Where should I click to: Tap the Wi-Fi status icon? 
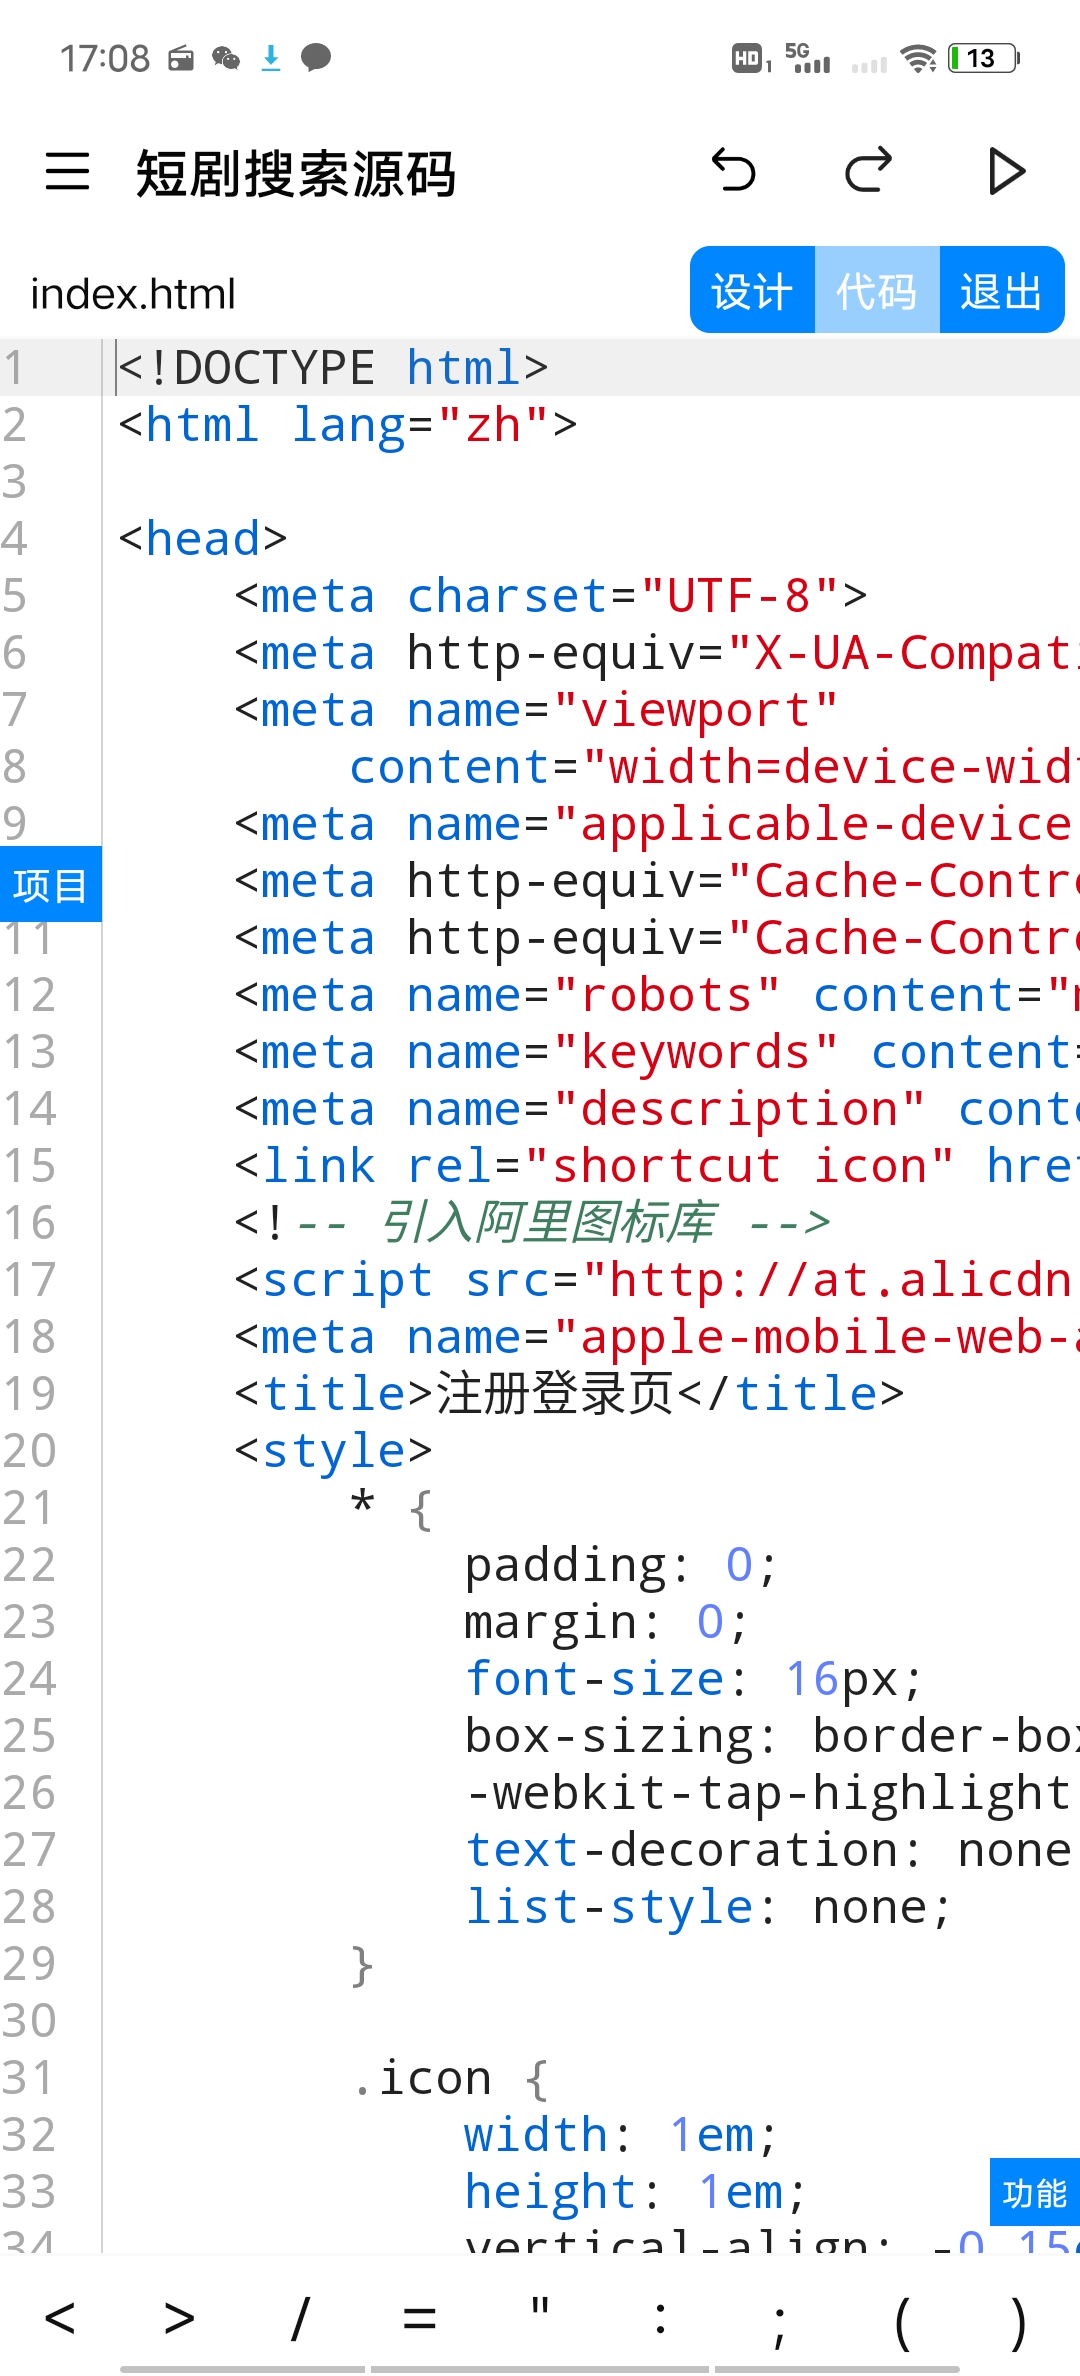coord(918,58)
